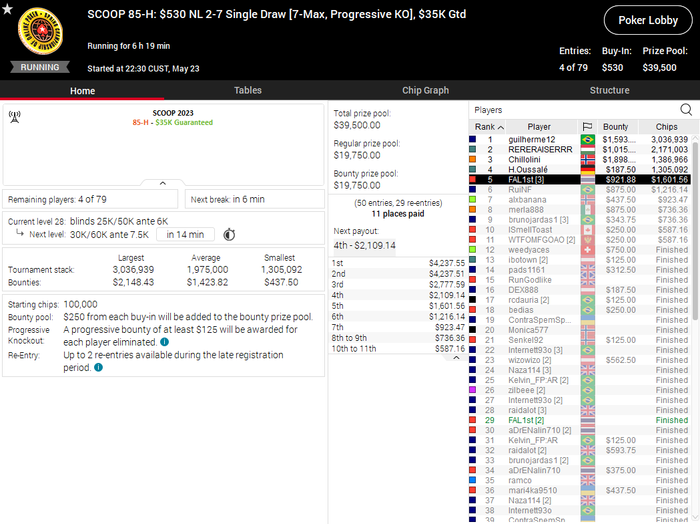Click the Next break in 6 min box

[254, 199]
